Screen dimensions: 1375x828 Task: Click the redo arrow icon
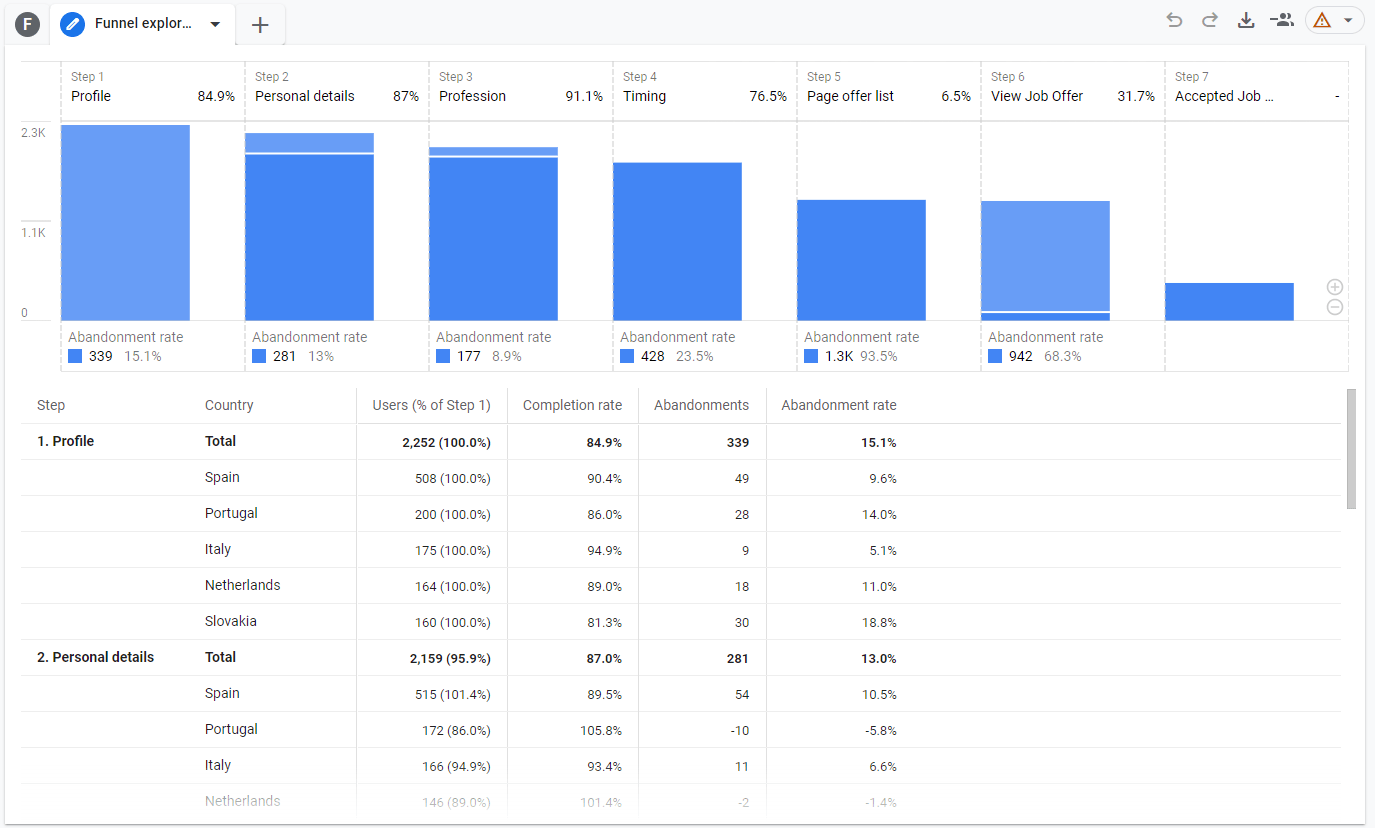tap(1210, 21)
